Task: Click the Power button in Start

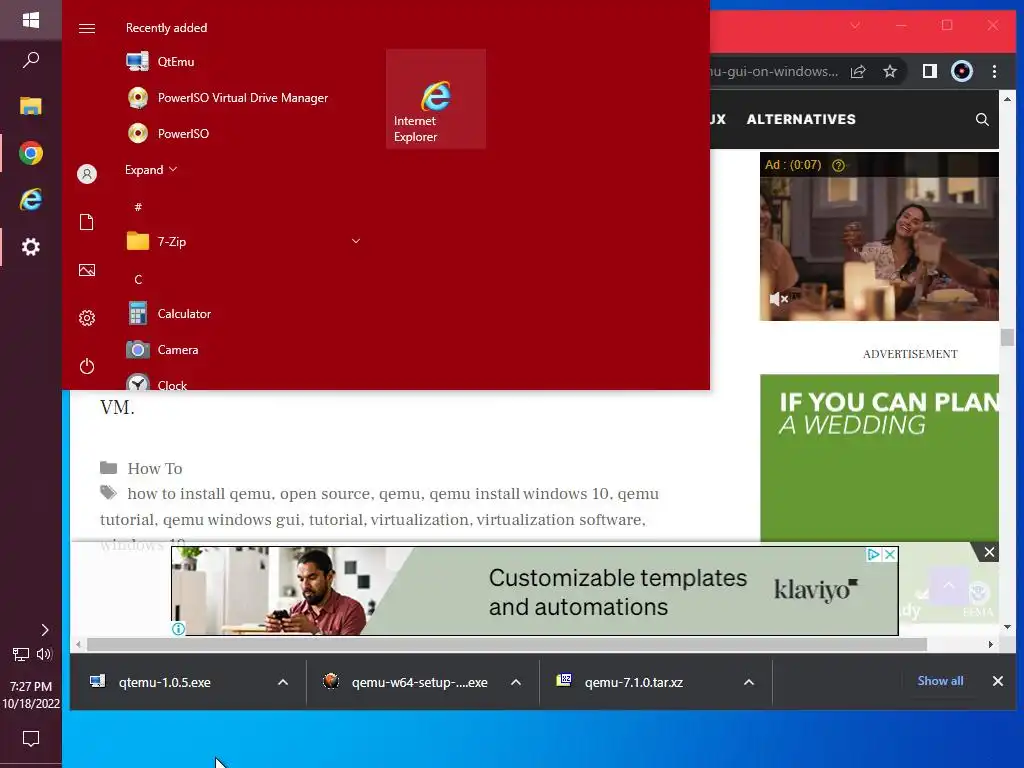Action: (x=87, y=366)
